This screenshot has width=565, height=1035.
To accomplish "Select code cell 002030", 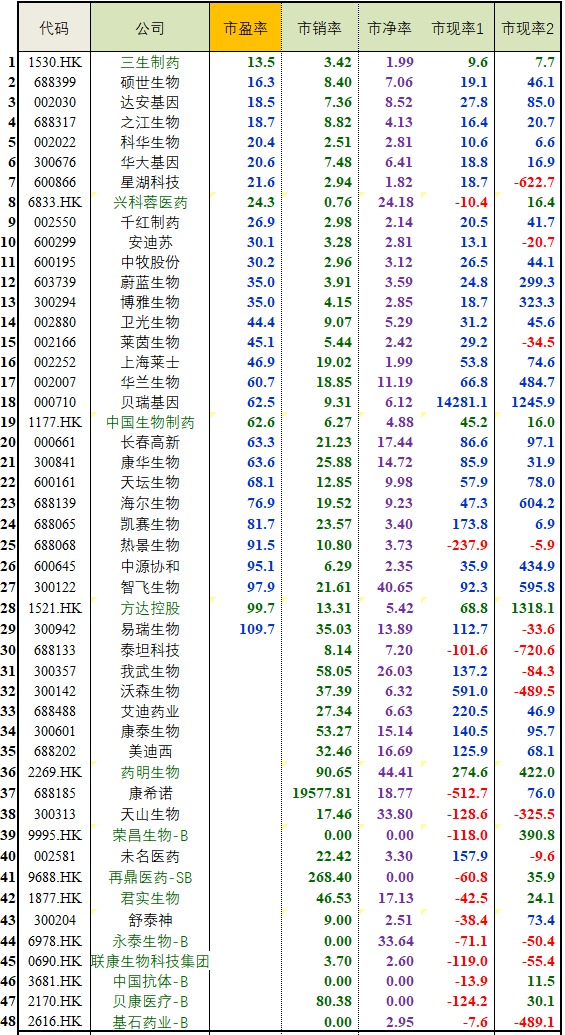I will pos(53,102).
